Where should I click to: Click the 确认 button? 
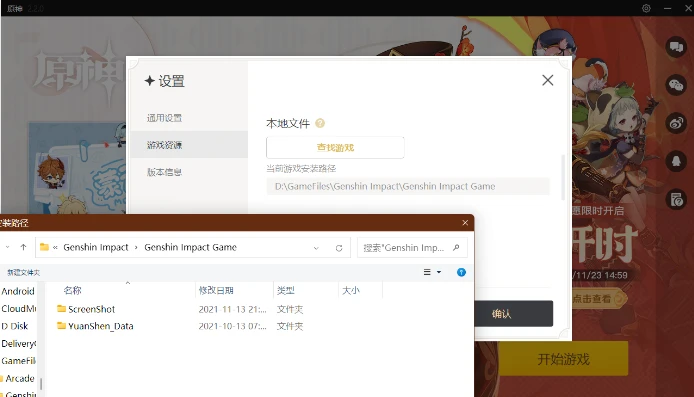tap(513, 314)
